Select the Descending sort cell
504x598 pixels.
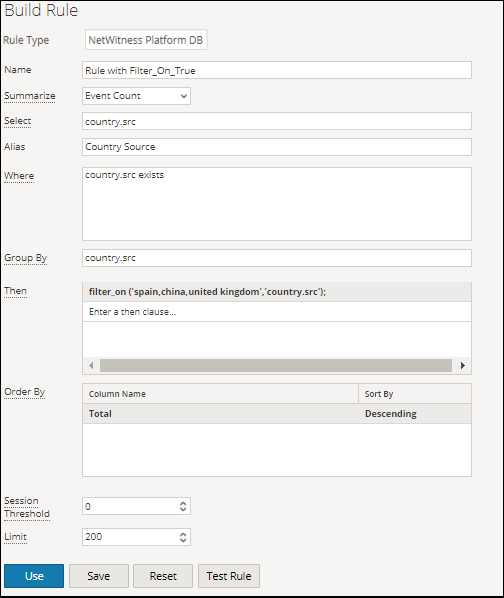415,414
